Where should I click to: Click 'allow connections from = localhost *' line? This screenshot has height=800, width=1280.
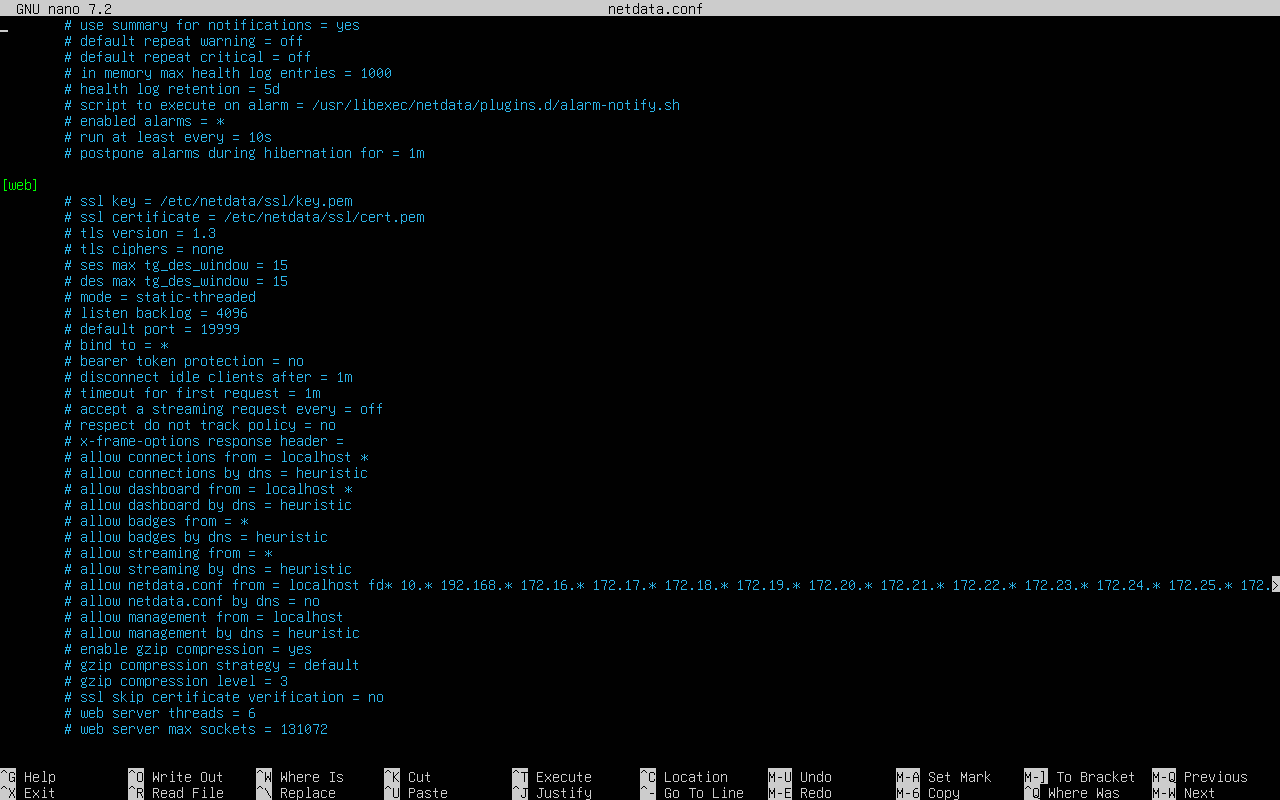pos(216,457)
